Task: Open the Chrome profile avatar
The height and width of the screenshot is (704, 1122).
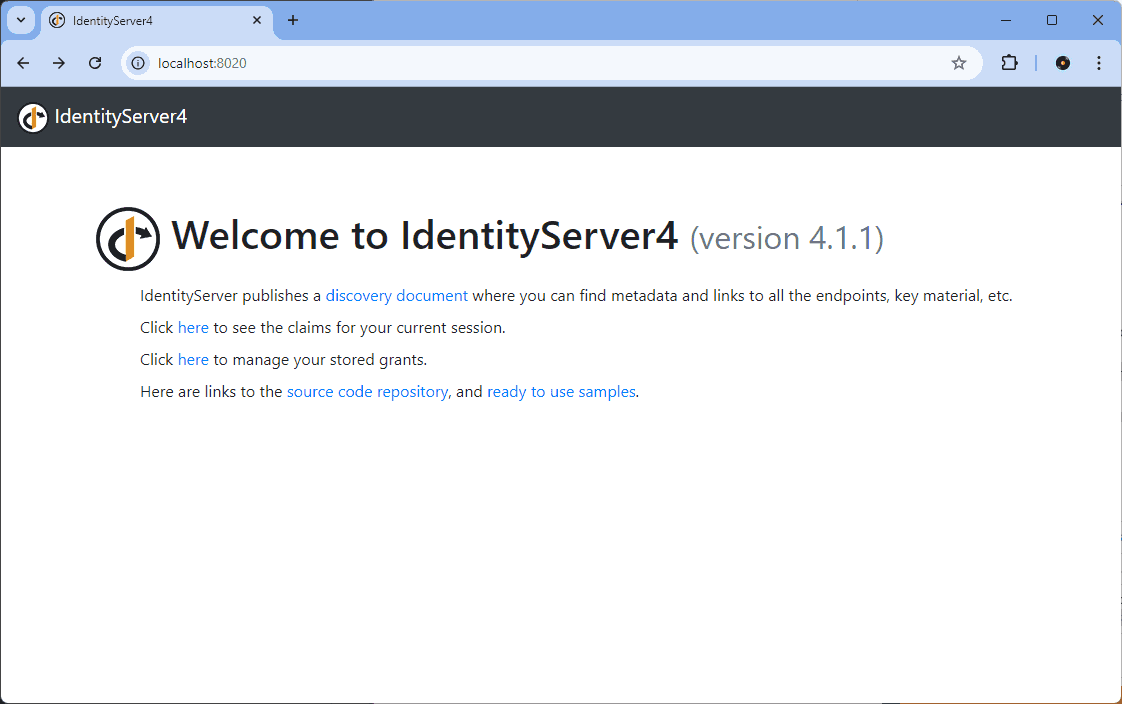Action: [1062, 63]
